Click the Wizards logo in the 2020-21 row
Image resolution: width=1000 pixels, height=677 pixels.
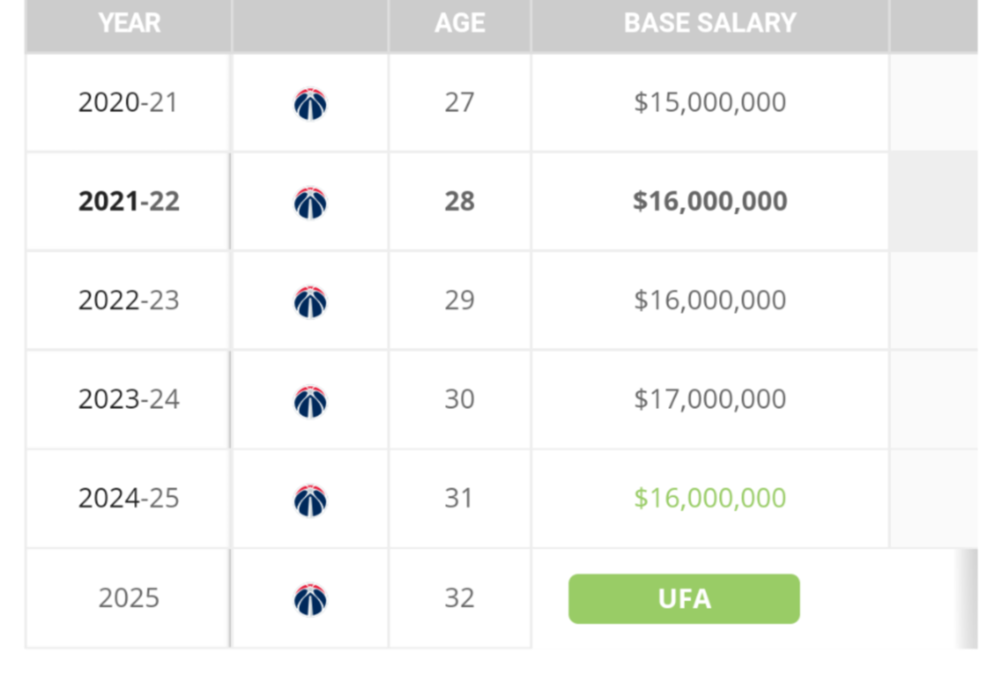click(x=310, y=104)
